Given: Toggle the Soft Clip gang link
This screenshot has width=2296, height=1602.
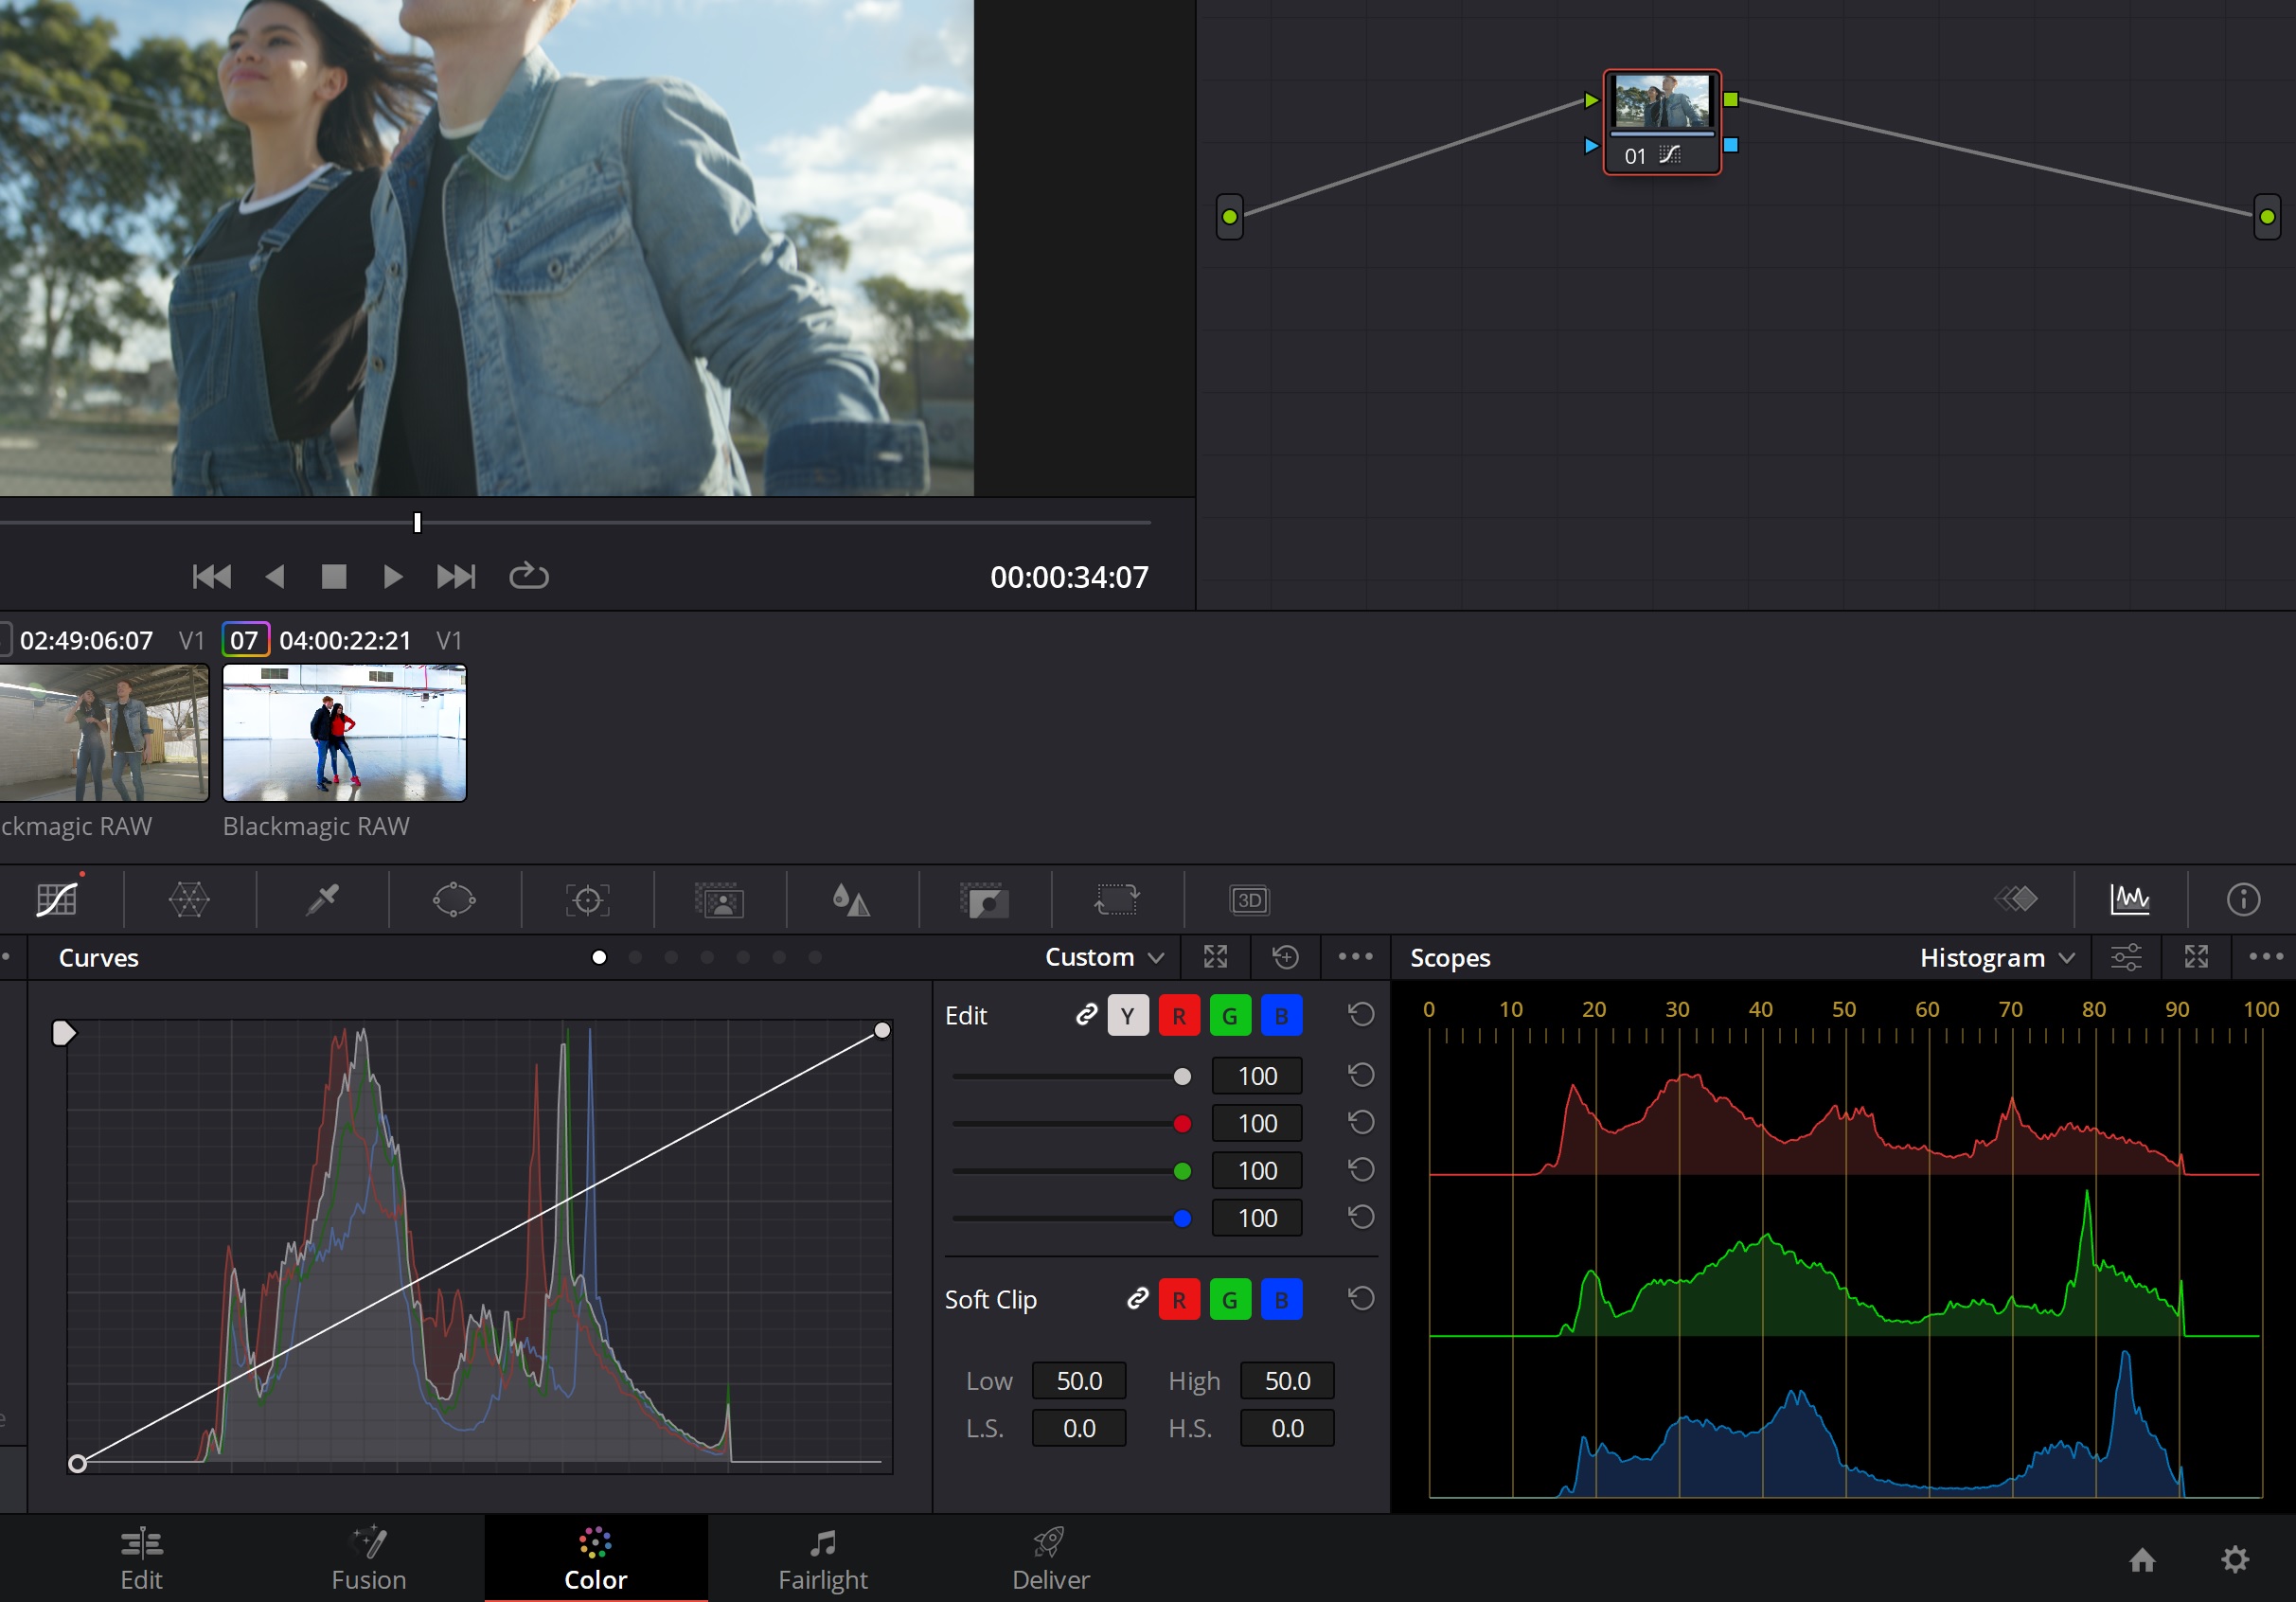Looking at the screenshot, I should 1137,1299.
